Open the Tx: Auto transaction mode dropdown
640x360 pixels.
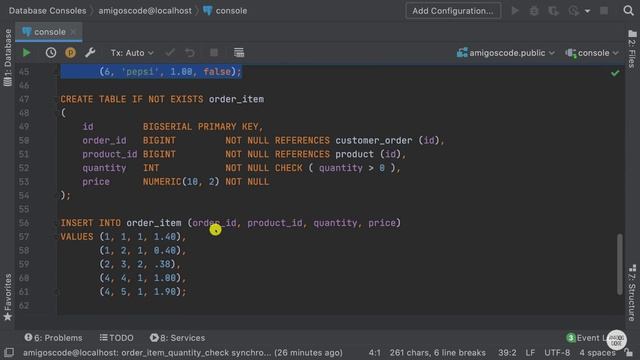132,53
